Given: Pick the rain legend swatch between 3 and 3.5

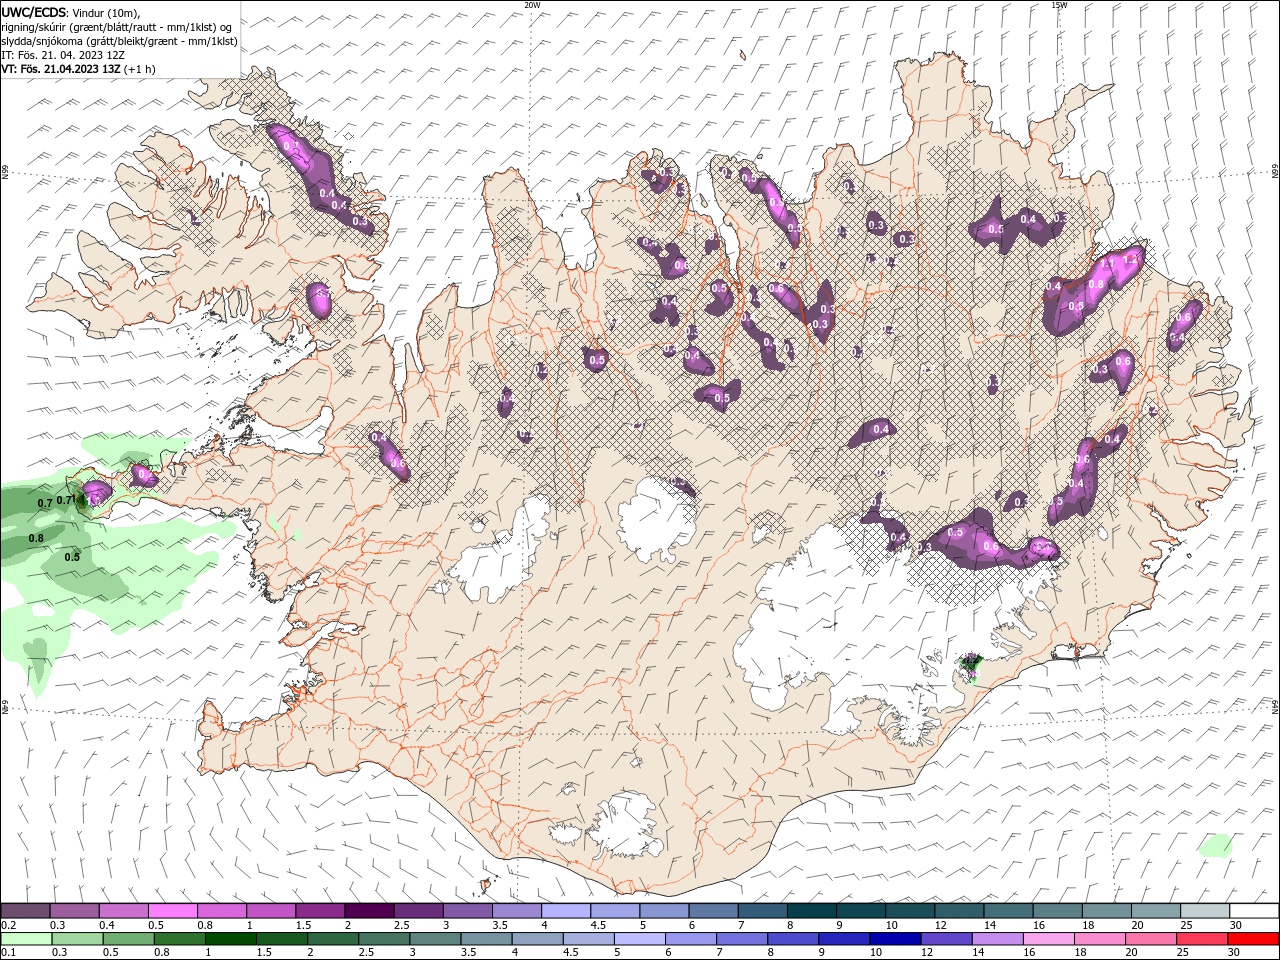Looking at the screenshot, I should point(434,939).
